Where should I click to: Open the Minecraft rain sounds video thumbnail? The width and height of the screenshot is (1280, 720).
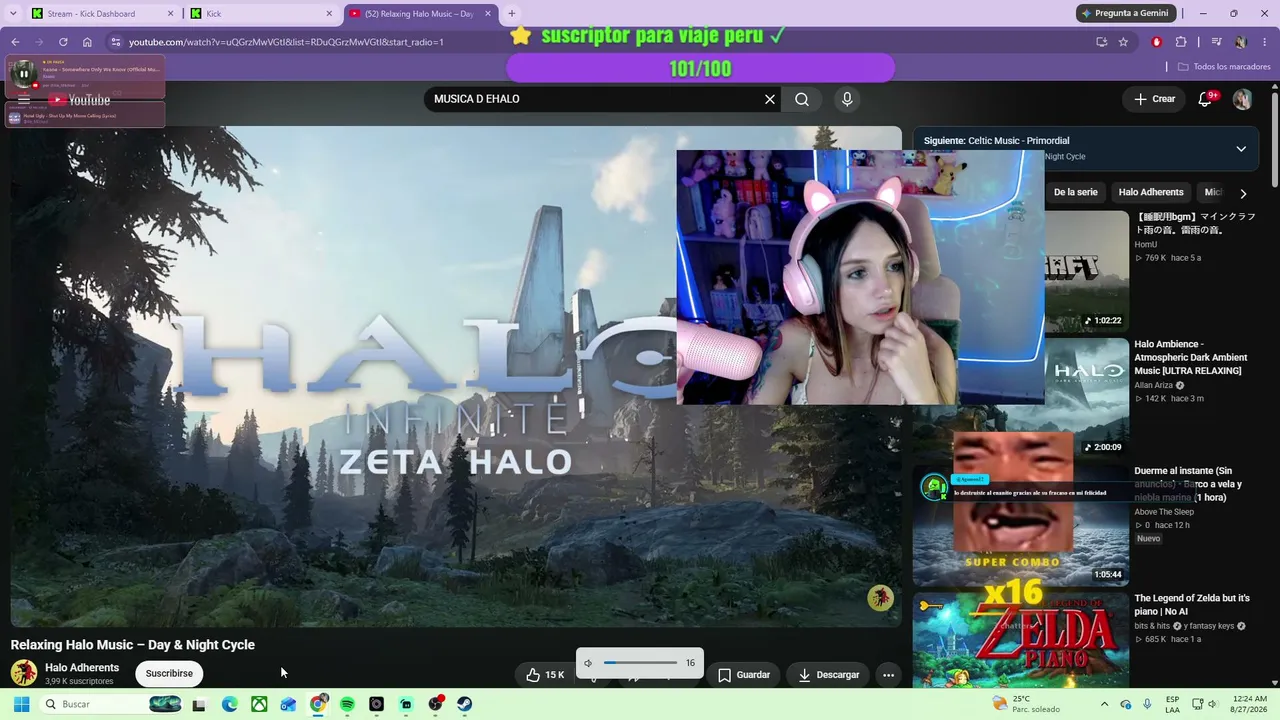[x=1087, y=271]
